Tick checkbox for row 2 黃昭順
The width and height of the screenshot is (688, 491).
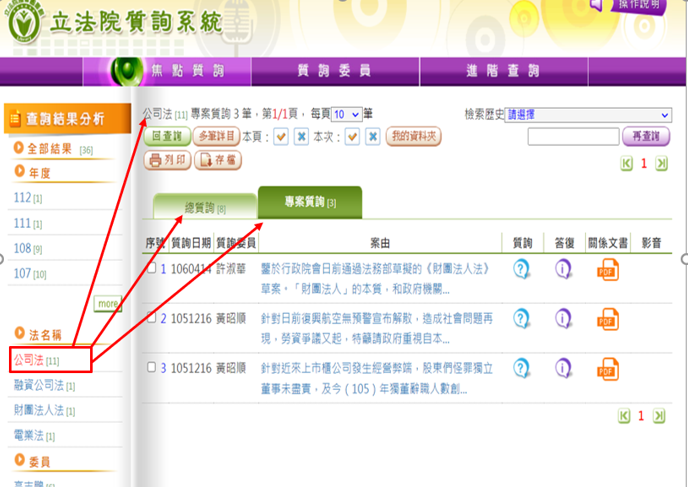click(x=151, y=318)
